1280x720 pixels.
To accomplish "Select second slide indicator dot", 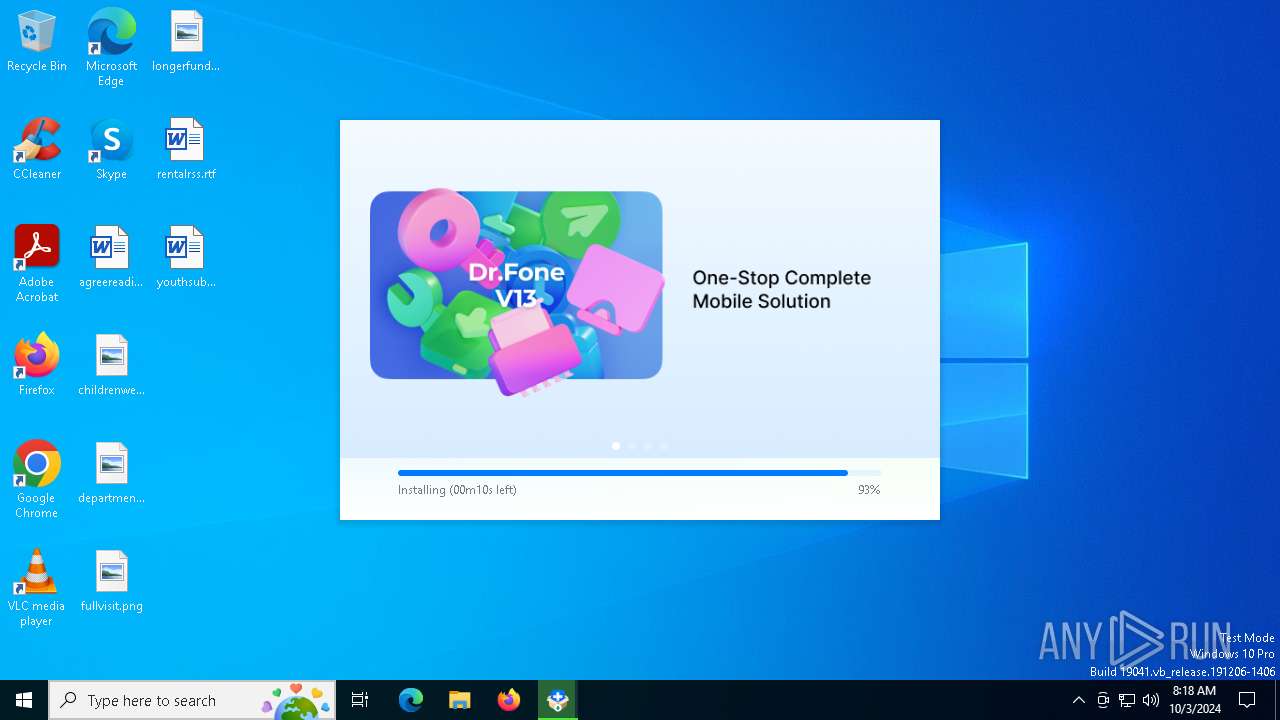I will pos(632,446).
